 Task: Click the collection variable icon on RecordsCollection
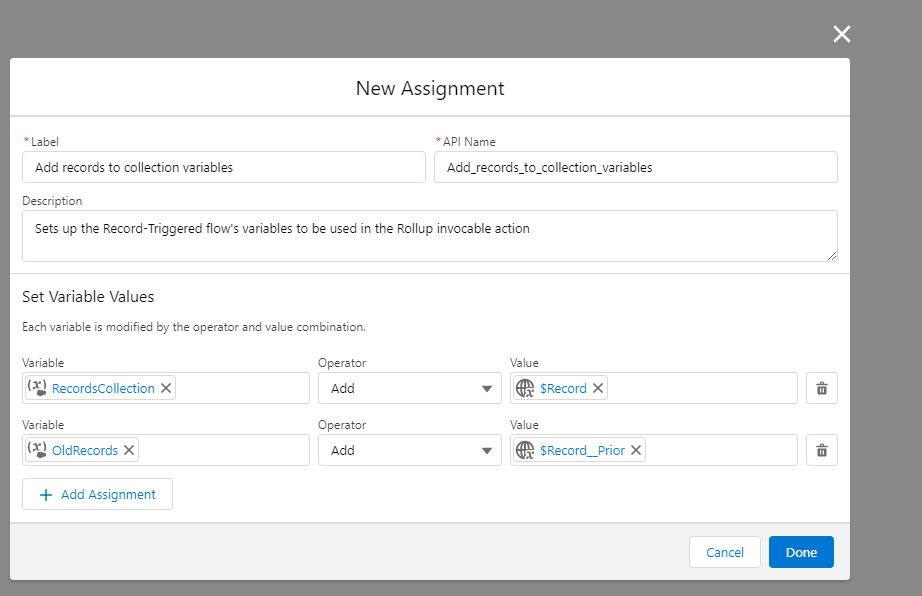(38, 388)
